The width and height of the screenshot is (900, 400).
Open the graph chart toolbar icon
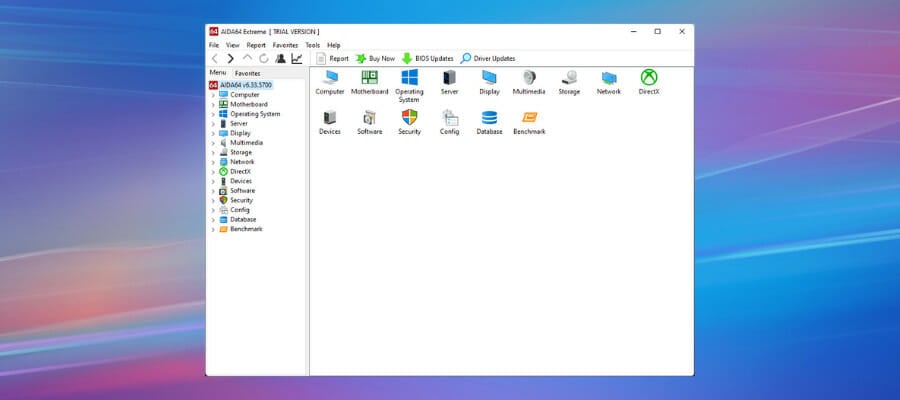(x=297, y=59)
